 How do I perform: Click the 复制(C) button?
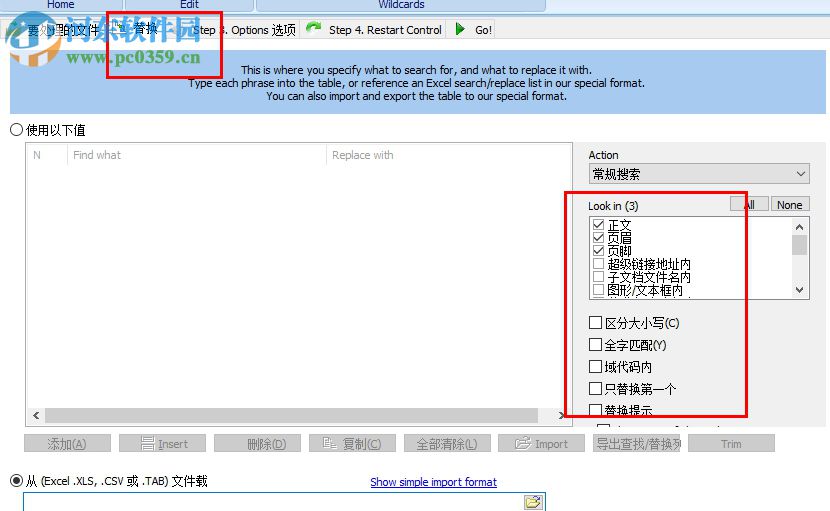tap(353, 444)
